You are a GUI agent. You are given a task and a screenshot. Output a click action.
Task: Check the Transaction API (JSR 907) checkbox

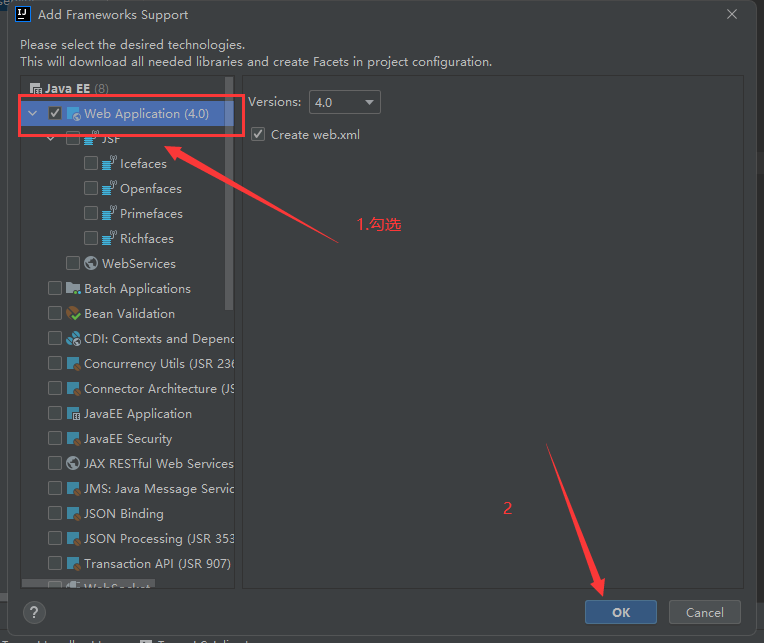tap(55, 563)
